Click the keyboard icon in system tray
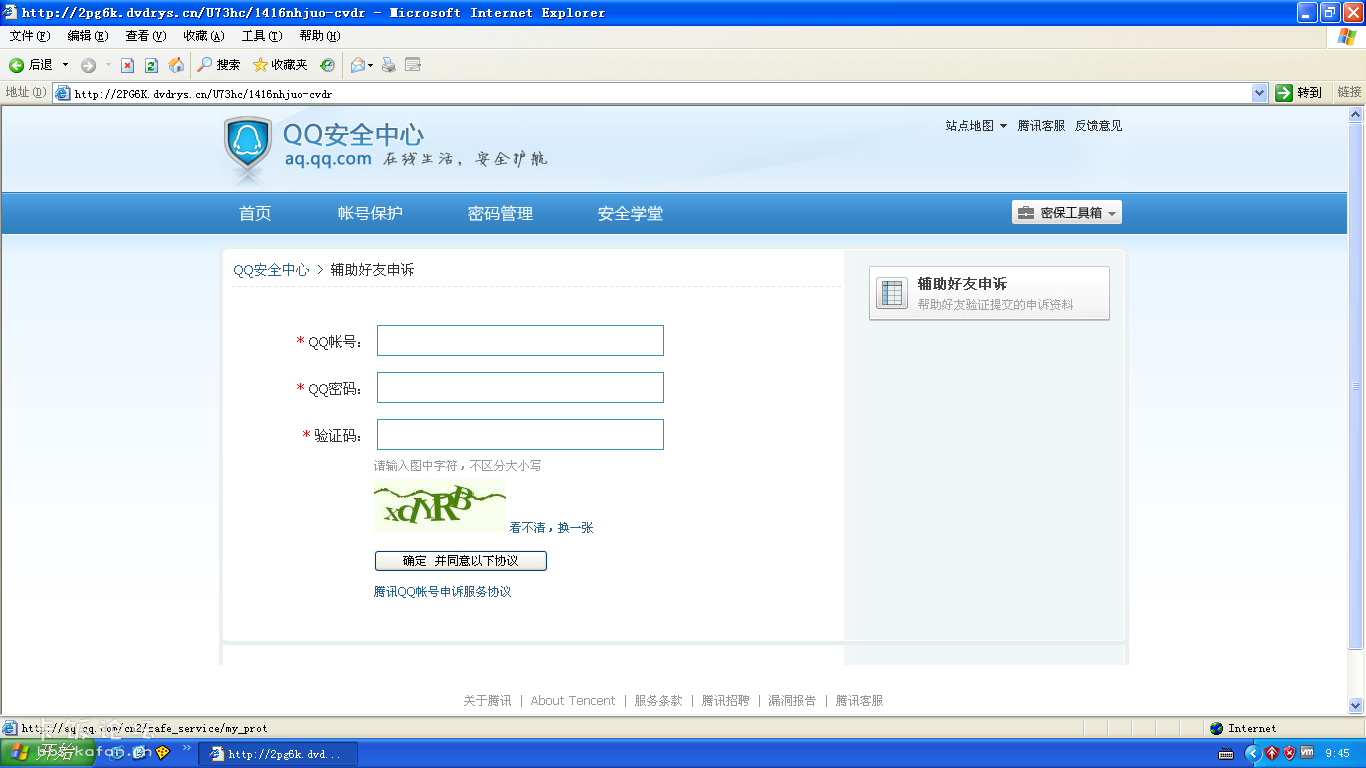Image resolution: width=1366 pixels, height=768 pixels. (1226, 754)
